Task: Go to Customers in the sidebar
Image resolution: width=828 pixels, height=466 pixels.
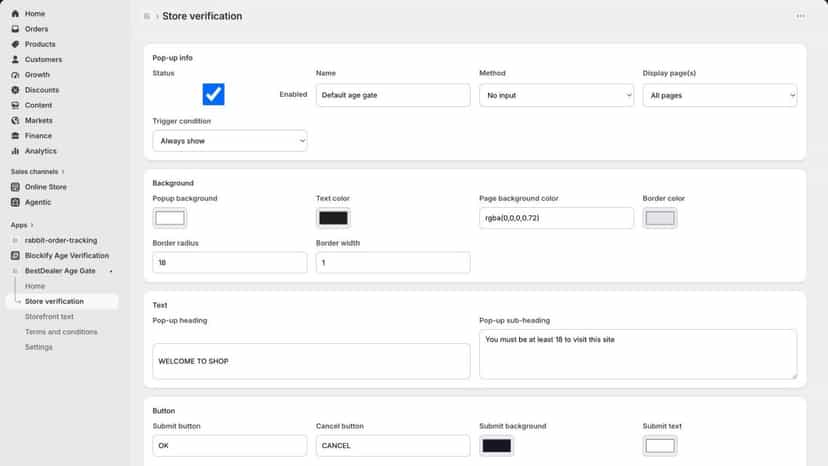Action: click(43, 60)
